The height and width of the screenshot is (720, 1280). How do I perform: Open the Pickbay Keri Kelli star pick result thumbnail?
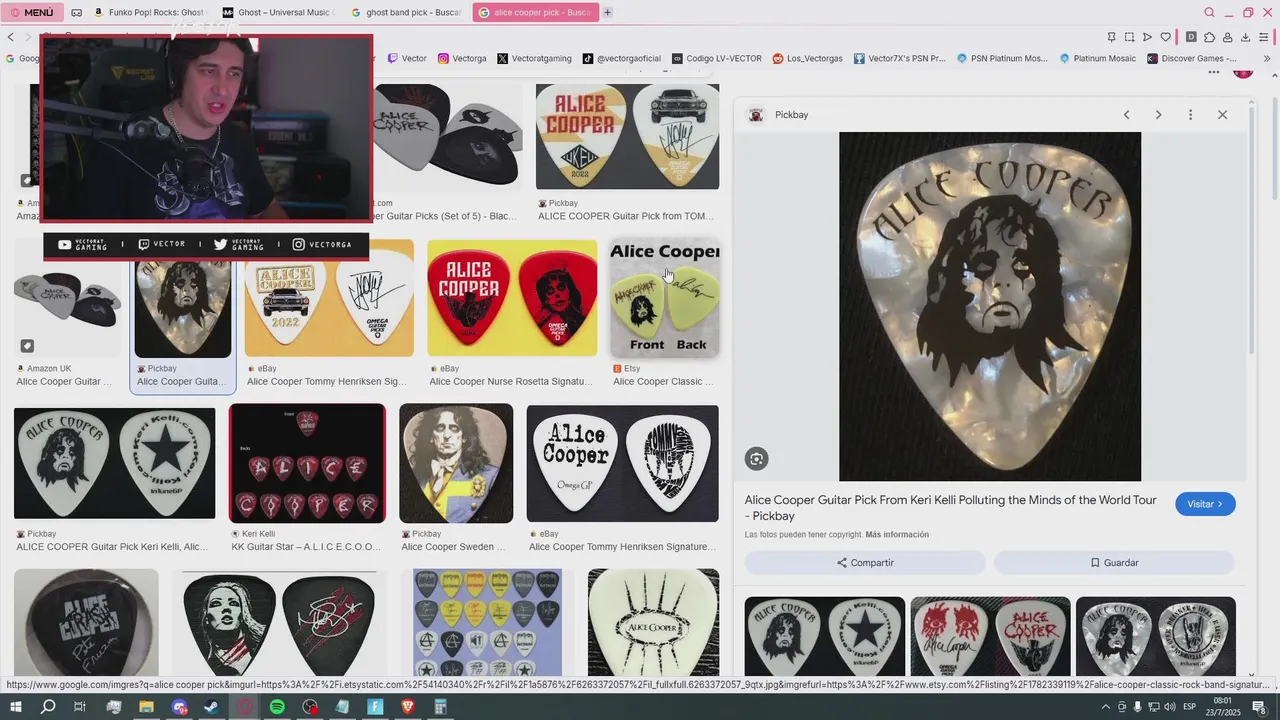(114, 463)
